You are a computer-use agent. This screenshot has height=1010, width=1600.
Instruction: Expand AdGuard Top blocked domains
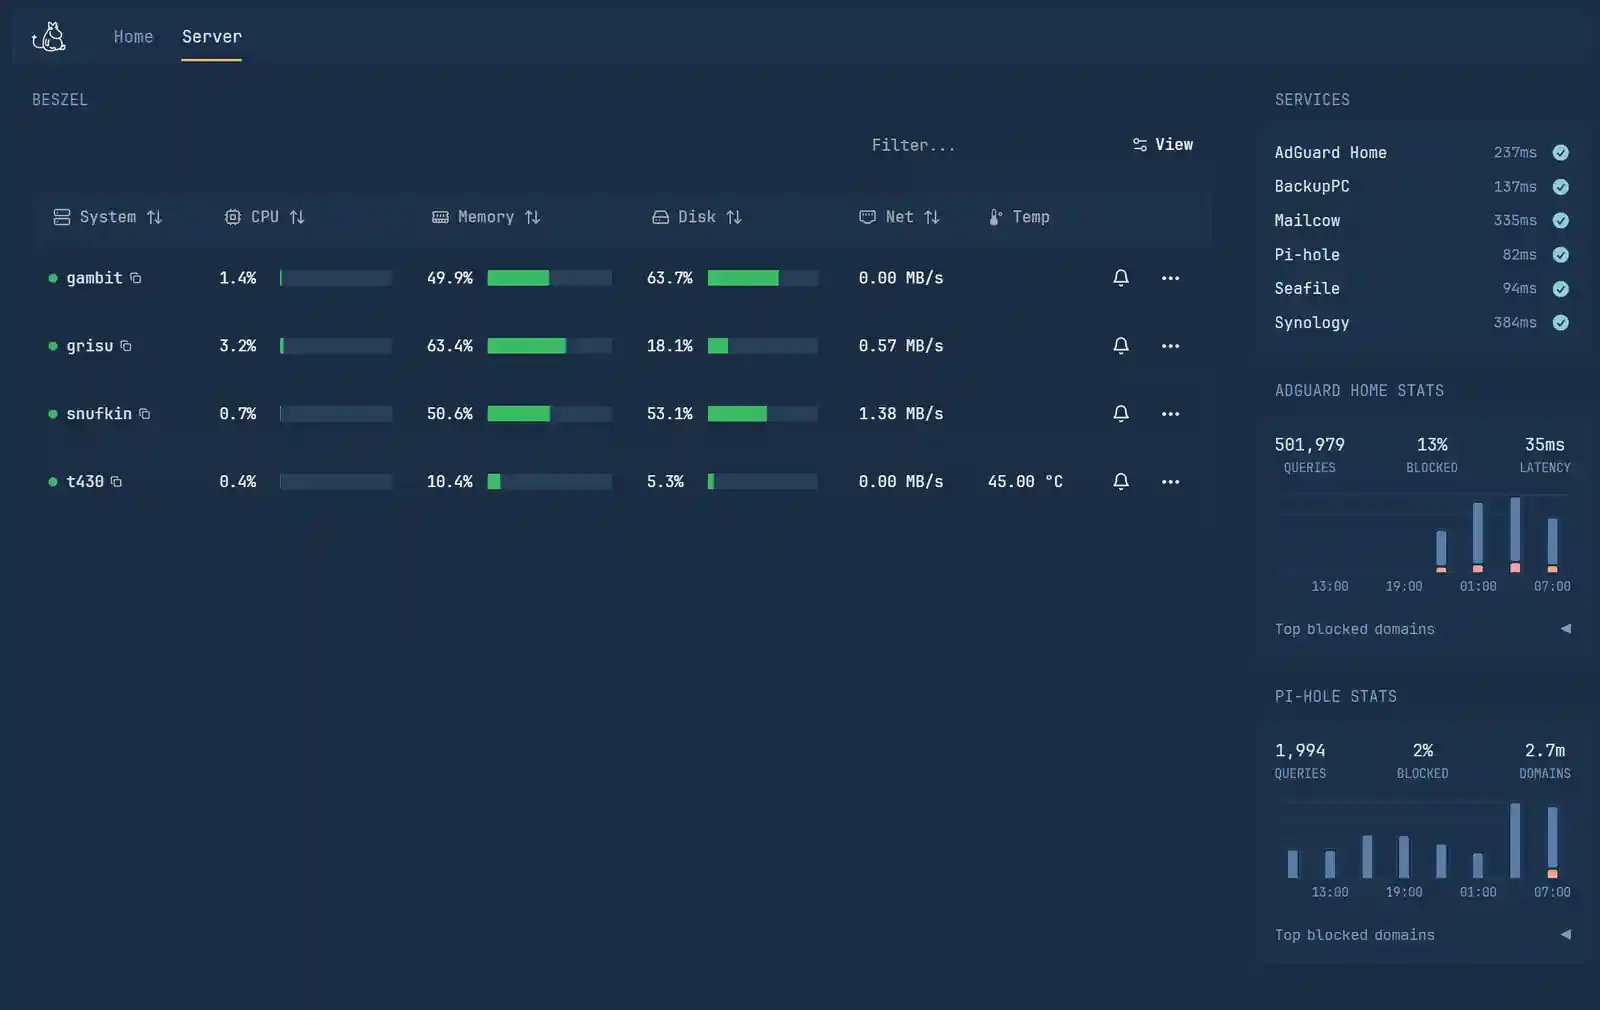[x=1565, y=629]
